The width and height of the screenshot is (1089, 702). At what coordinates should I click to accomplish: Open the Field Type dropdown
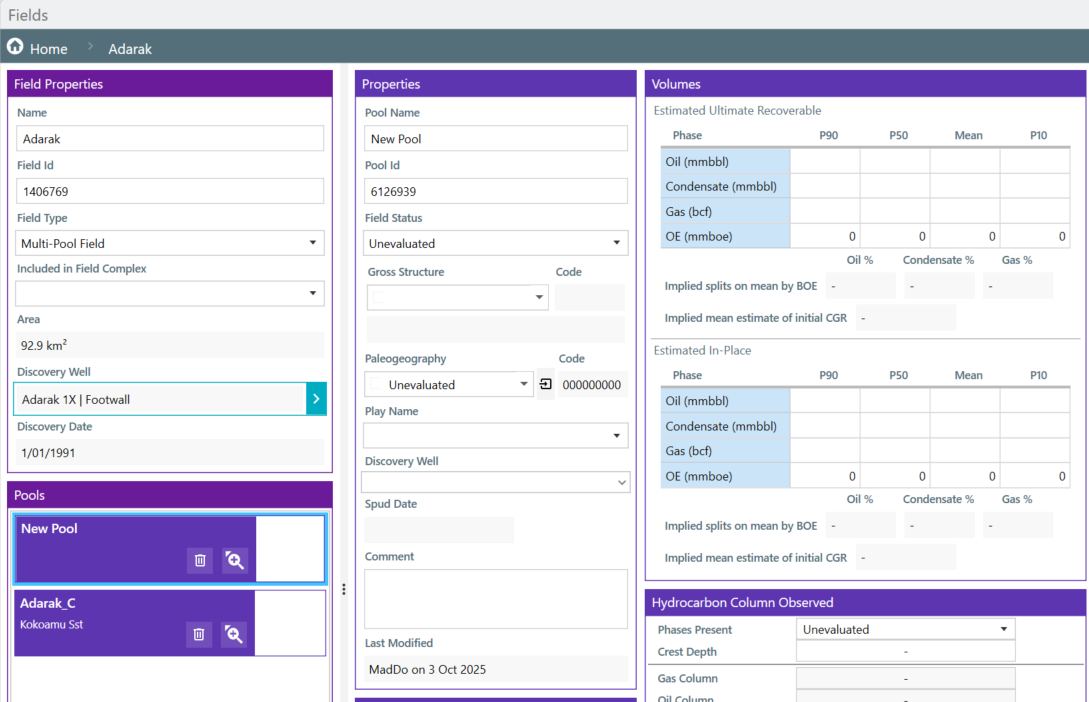pos(313,242)
